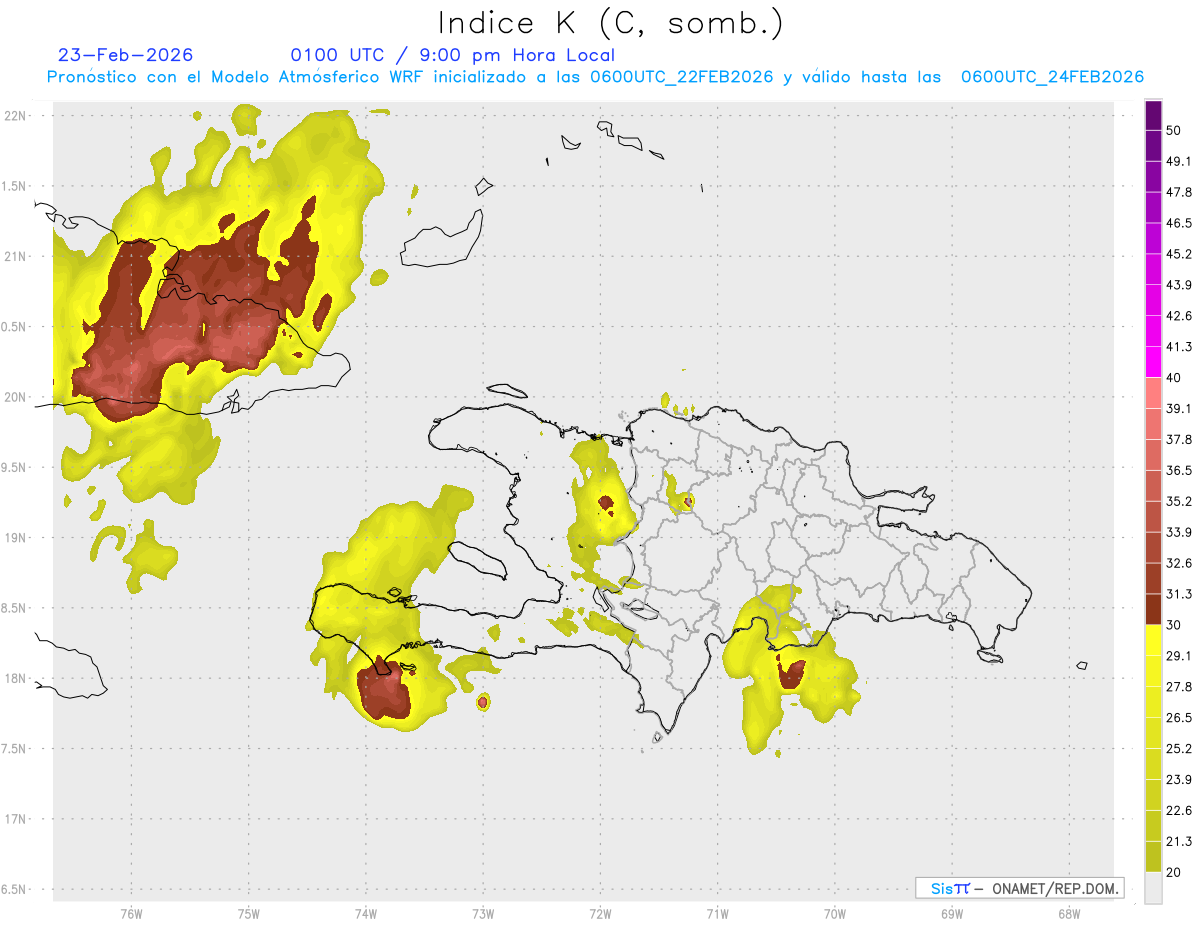Click the "73W" longitude label
Image resolution: width=1200 pixels, height=927 pixels.
tap(483, 913)
